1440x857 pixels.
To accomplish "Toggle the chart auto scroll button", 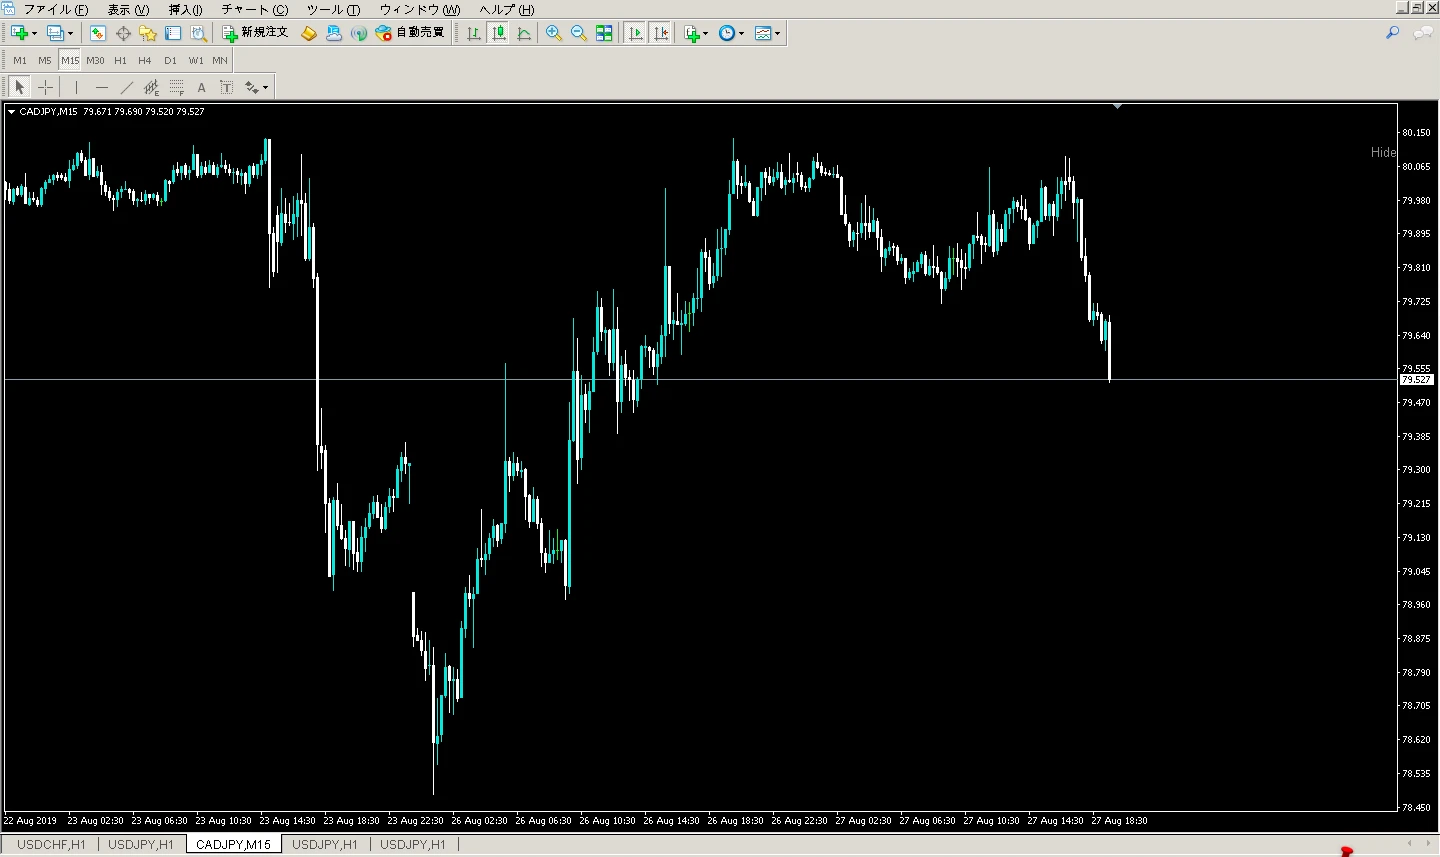I will click(x=635, y=33).
